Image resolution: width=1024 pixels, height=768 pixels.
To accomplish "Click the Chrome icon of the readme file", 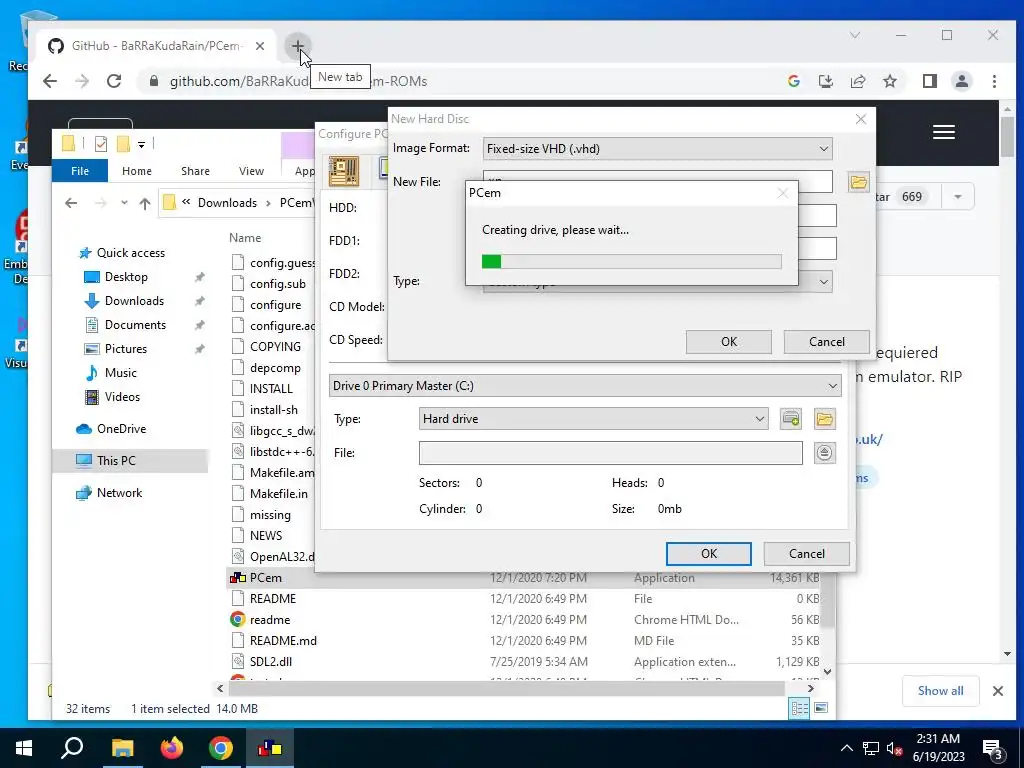I will pos(238,620).
